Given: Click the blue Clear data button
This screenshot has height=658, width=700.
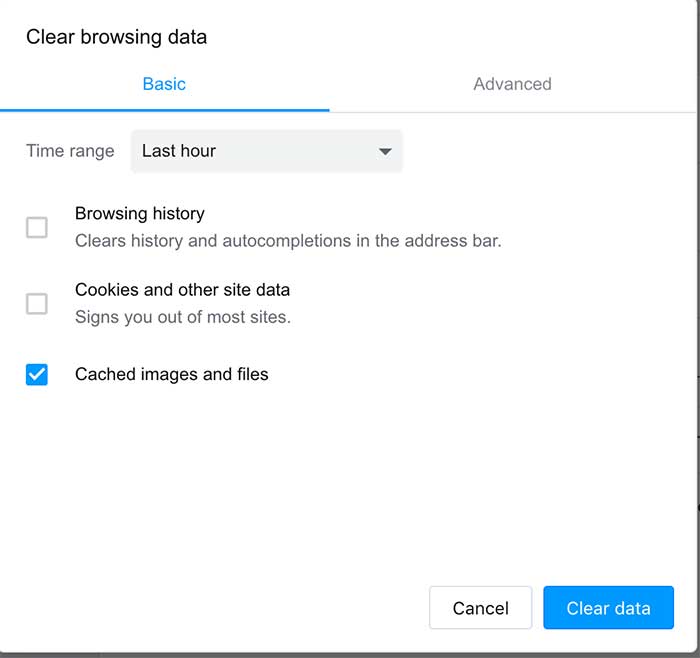Looking at the screenshot, I should 608,608.
